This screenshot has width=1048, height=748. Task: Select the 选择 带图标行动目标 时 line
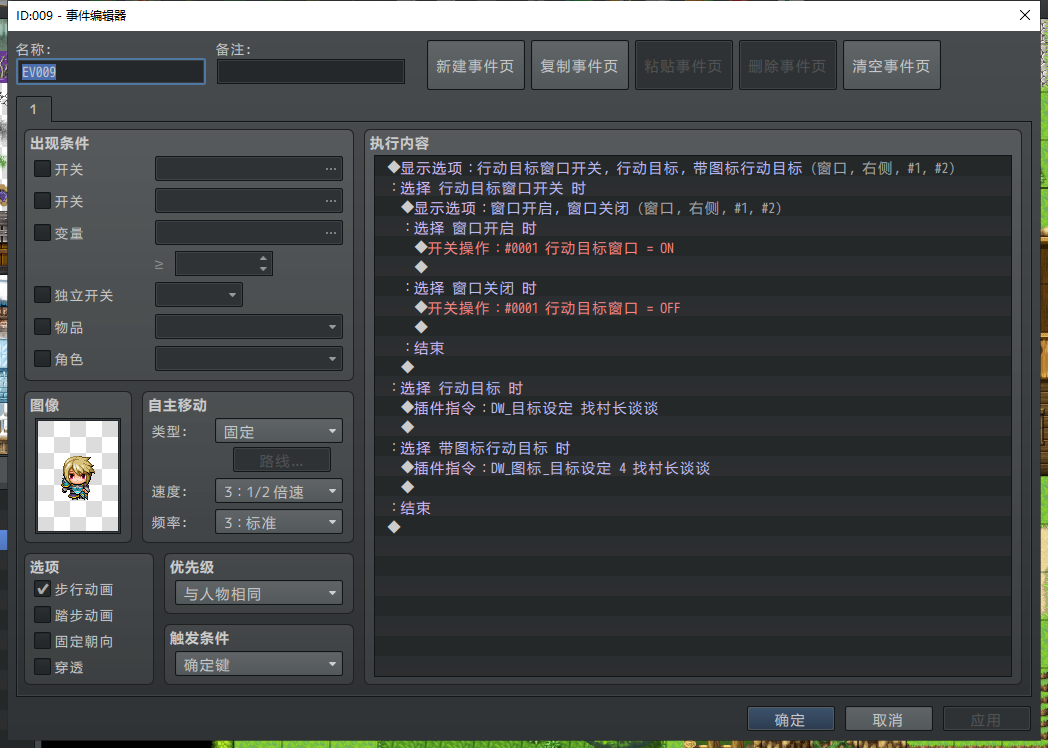click(x=693, y=448)
